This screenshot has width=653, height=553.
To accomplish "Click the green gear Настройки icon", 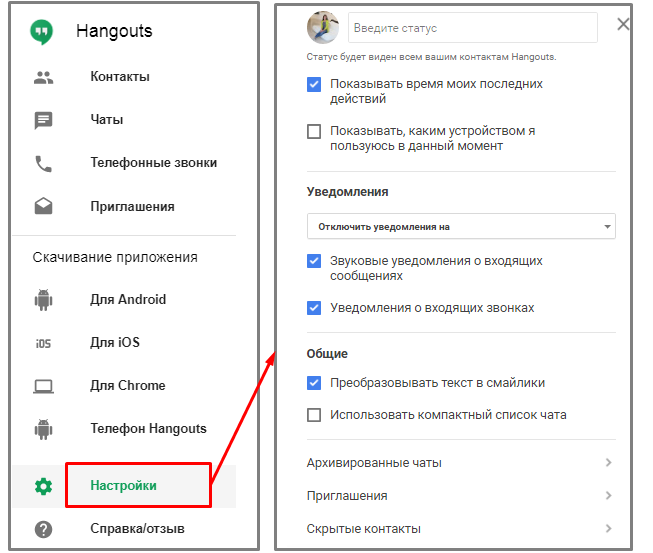I will (x=43, y=486).
